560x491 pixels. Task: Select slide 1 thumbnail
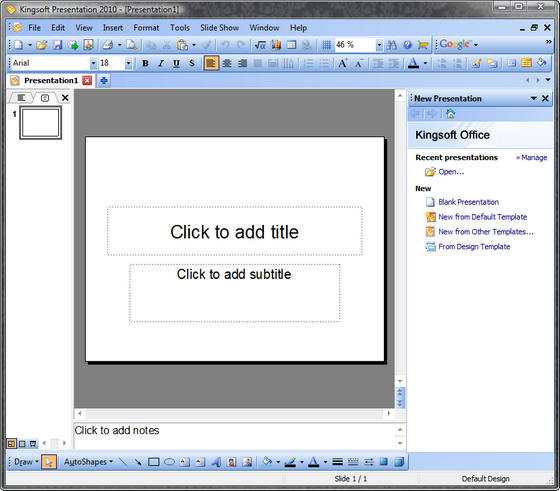tap(40, 123)
